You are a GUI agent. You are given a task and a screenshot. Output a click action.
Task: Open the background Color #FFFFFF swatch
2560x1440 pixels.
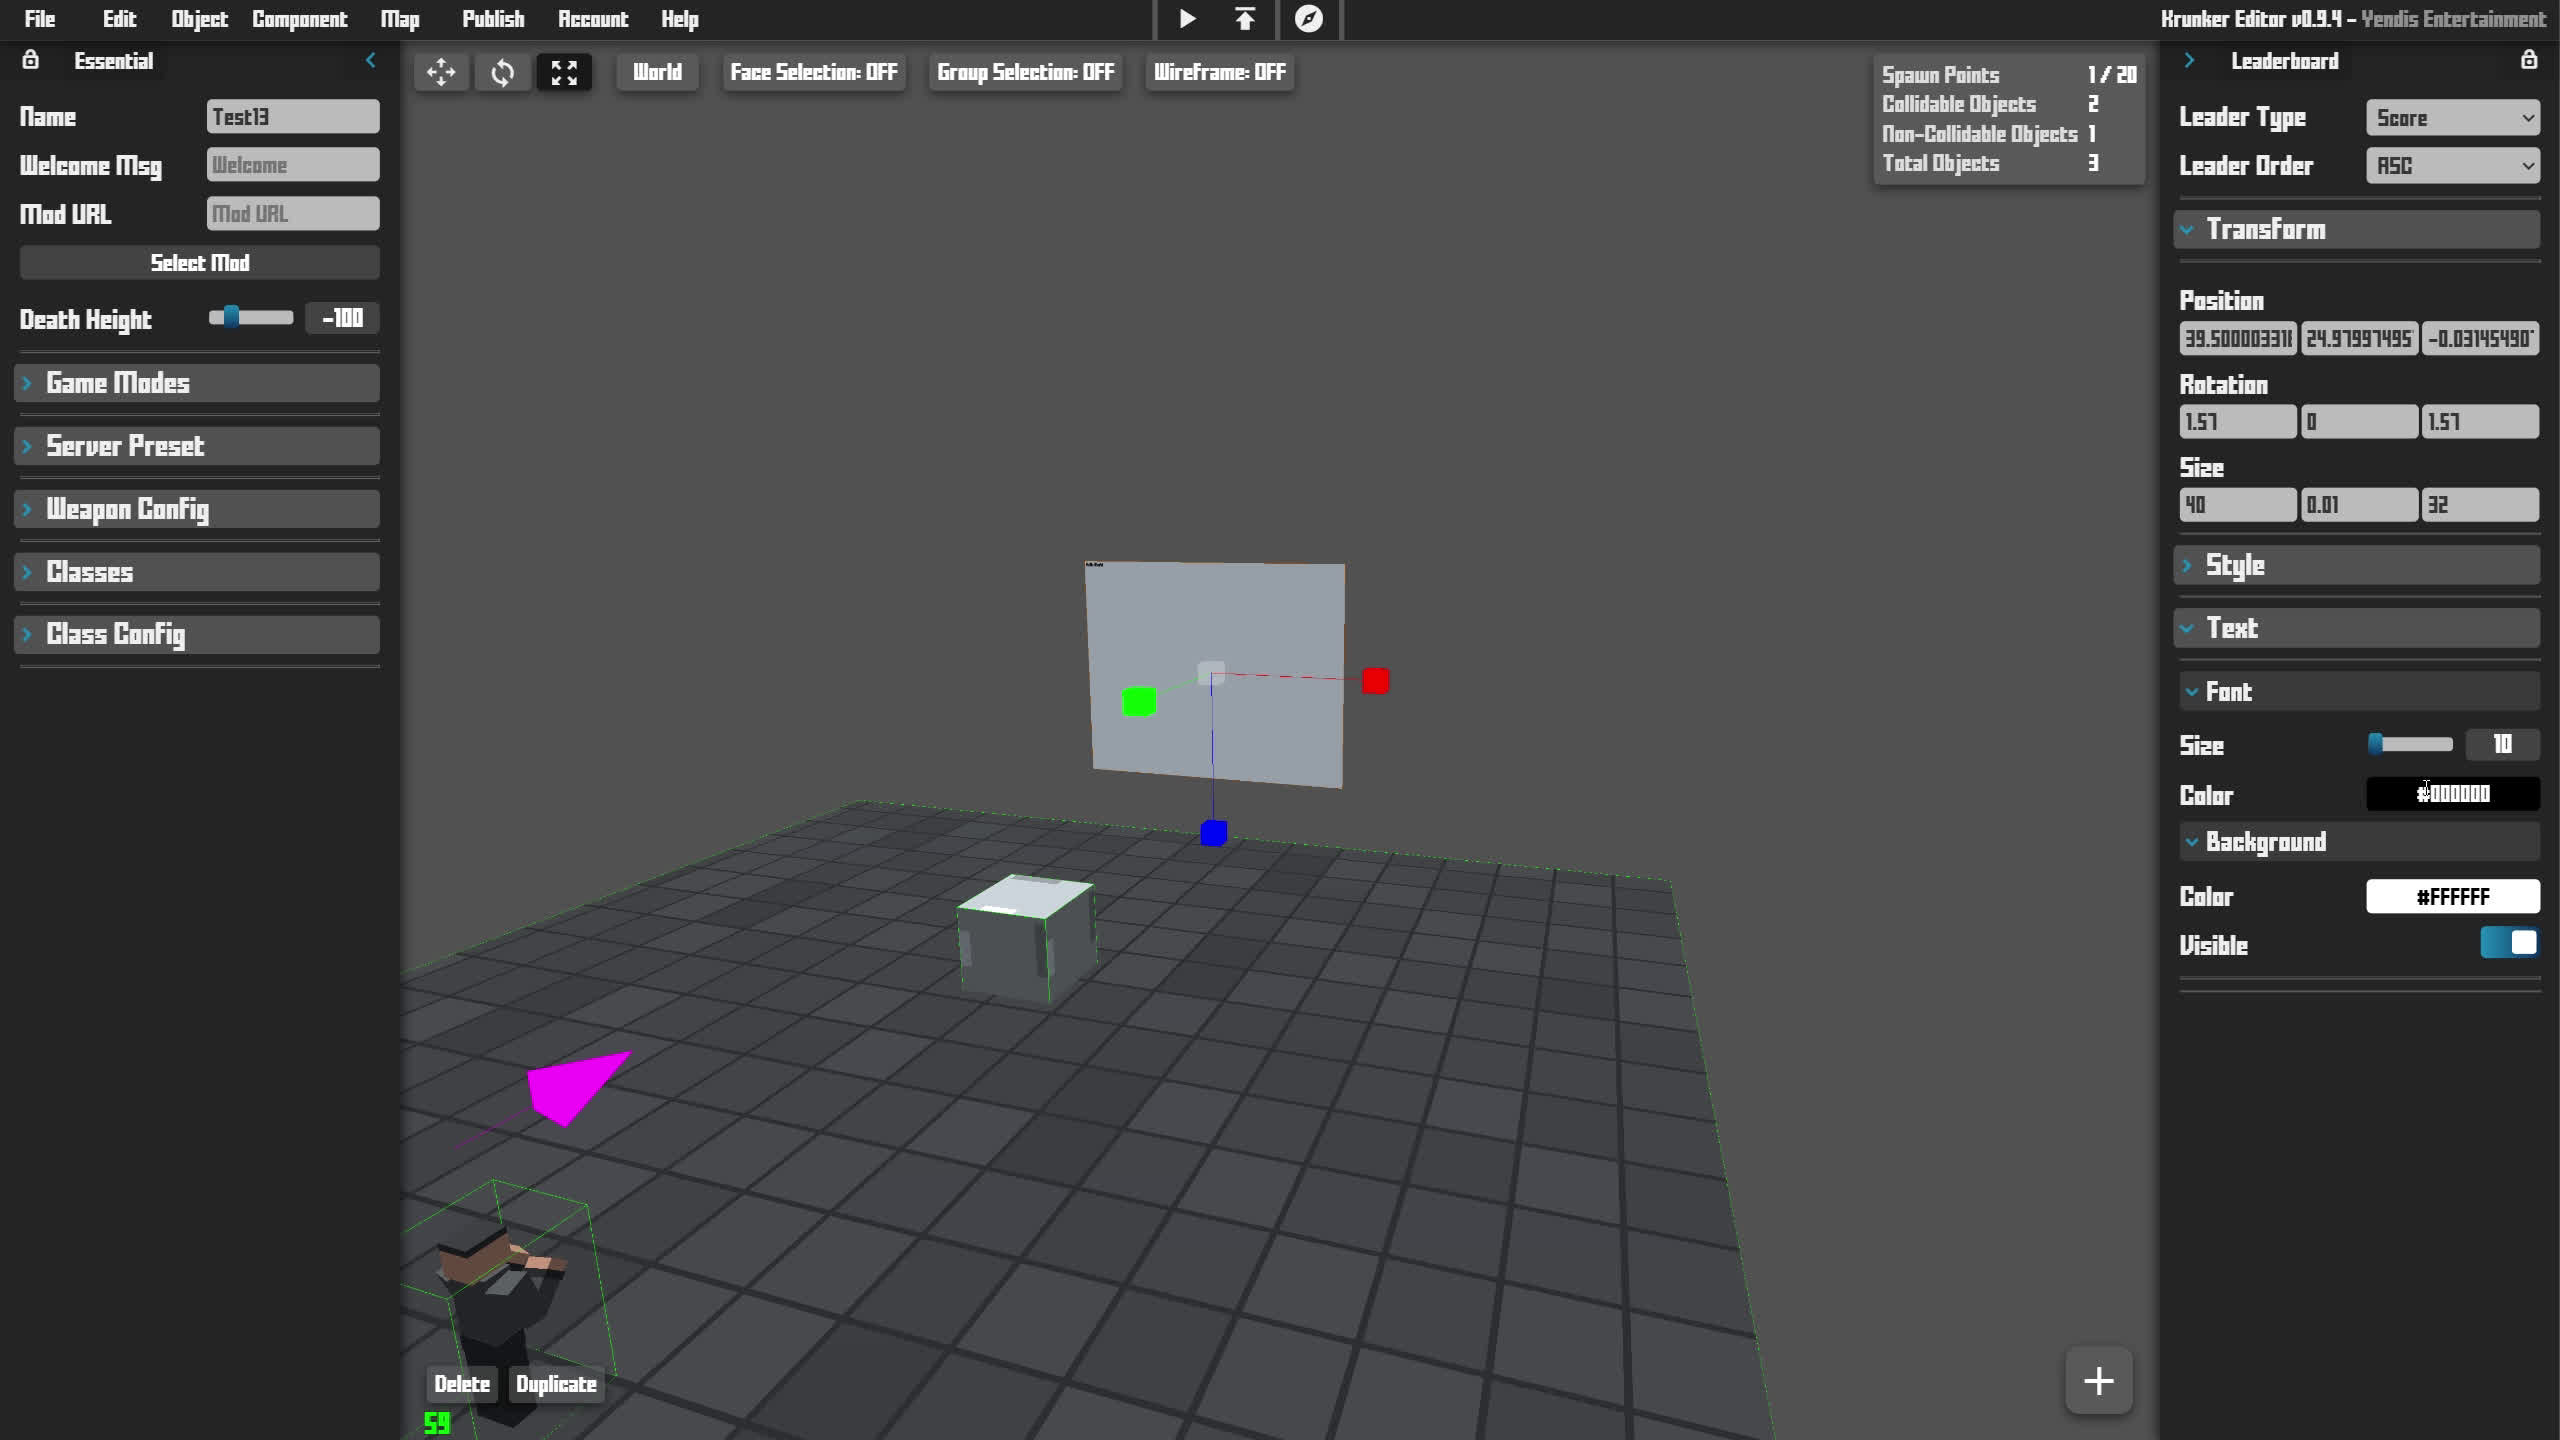(x=2453, y=896)
